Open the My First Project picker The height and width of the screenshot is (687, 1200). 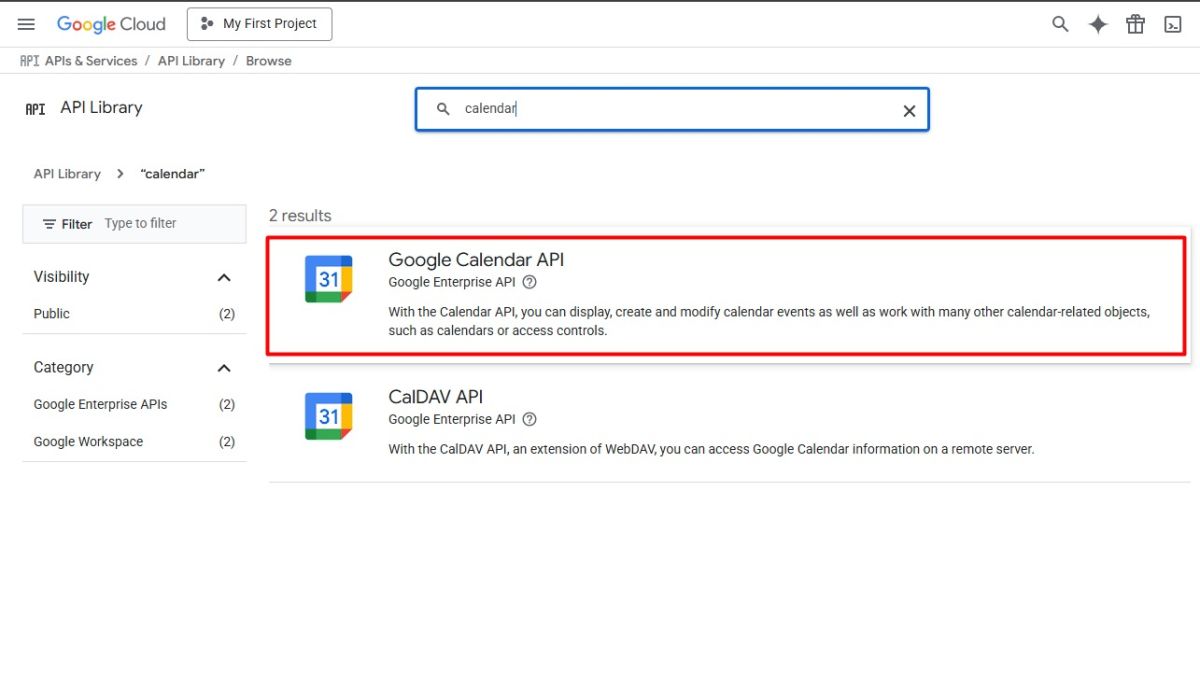point(259,23)
